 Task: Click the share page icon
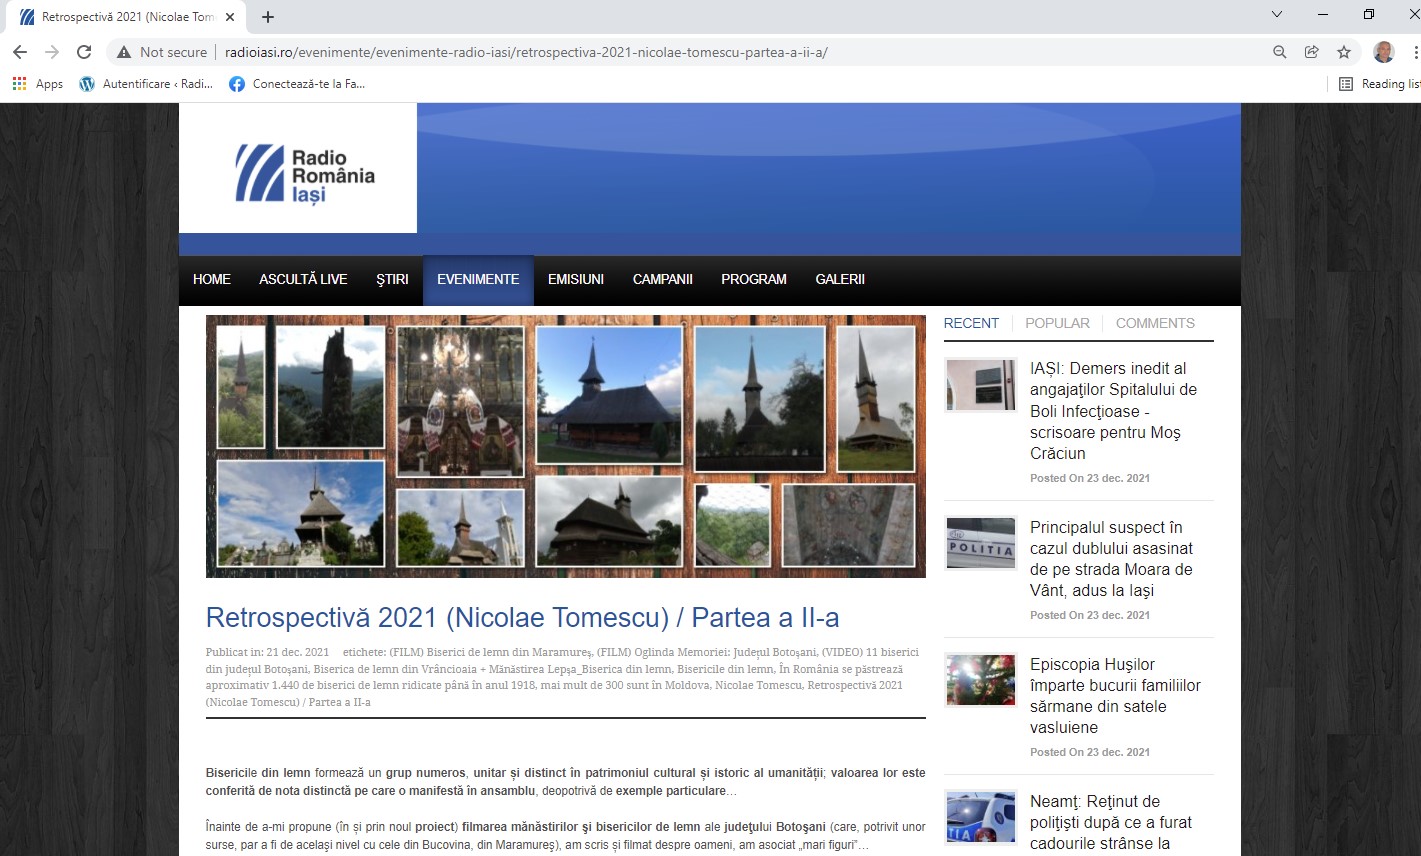pyautogui.click(x=1311, y=52)
